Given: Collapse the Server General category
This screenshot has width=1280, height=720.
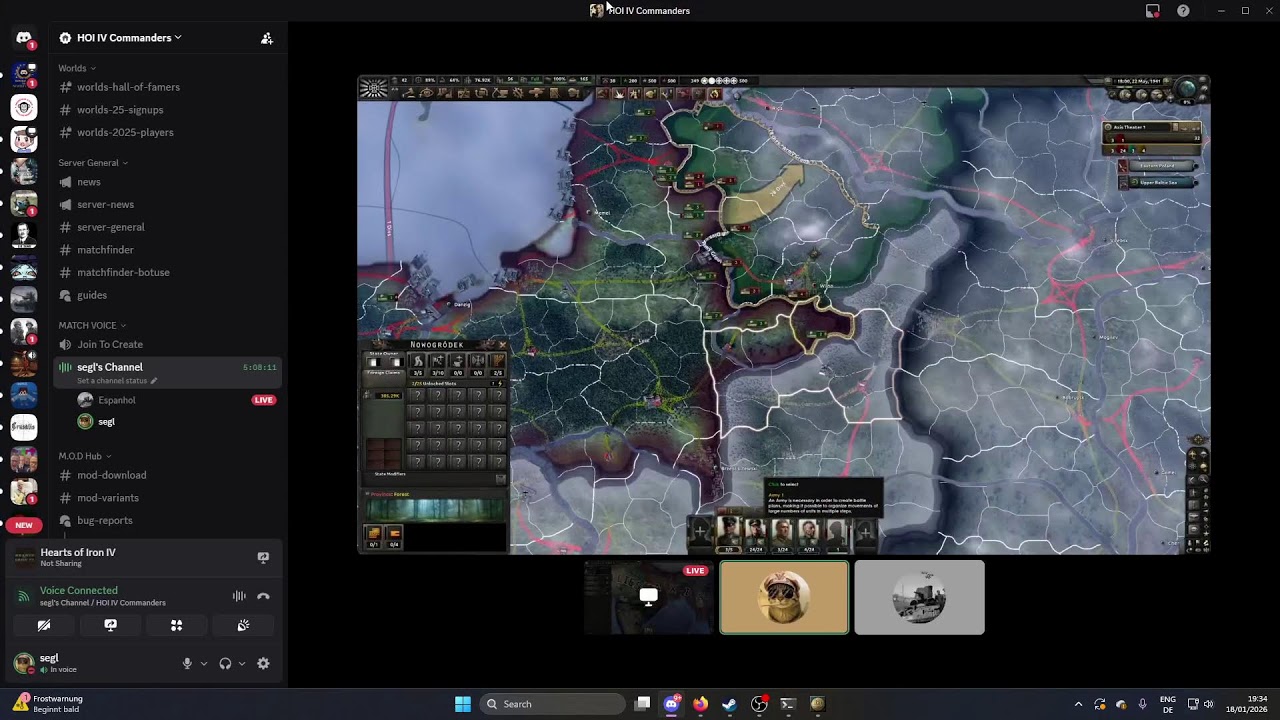Looking at the screenshot, I should click(92, 163).
